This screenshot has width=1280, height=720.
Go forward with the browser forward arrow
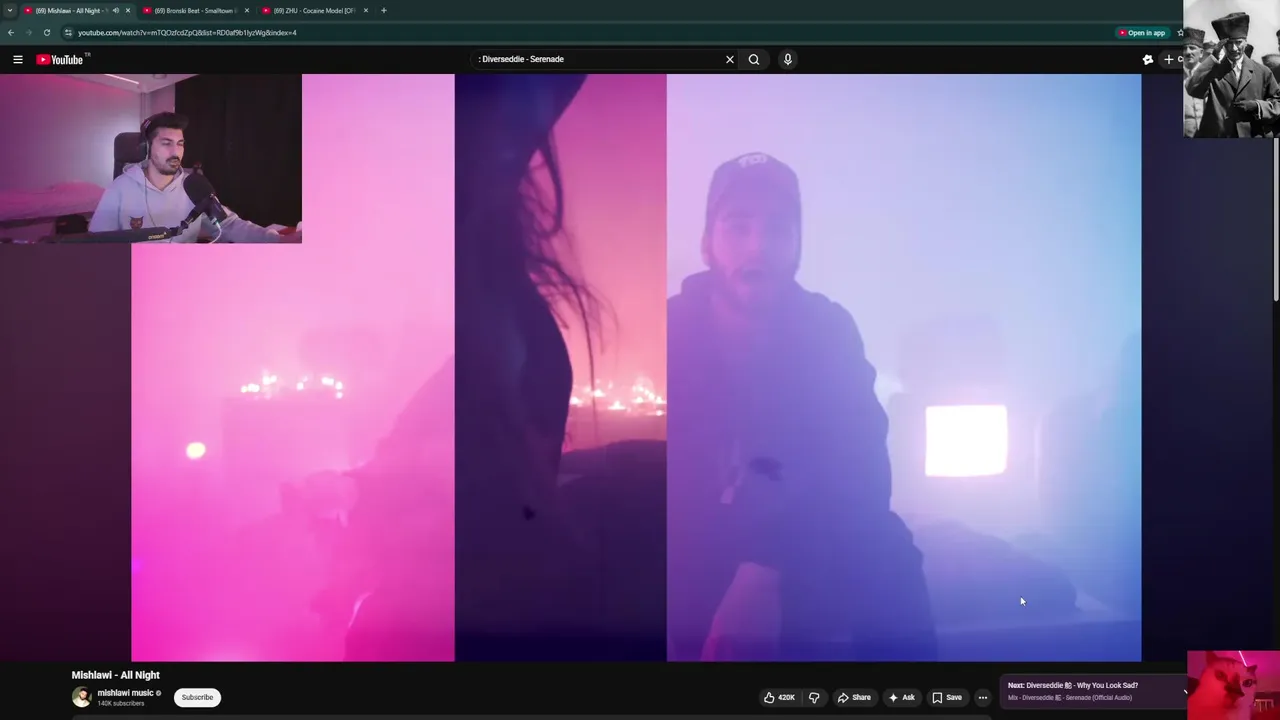pos(28,32)
